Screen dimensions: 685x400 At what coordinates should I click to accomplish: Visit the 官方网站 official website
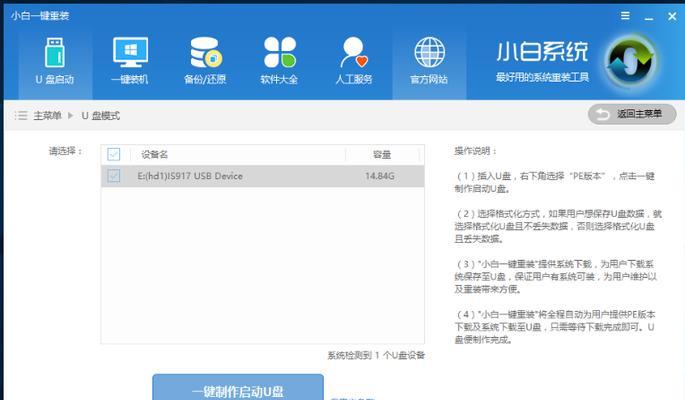pos(429,61)
